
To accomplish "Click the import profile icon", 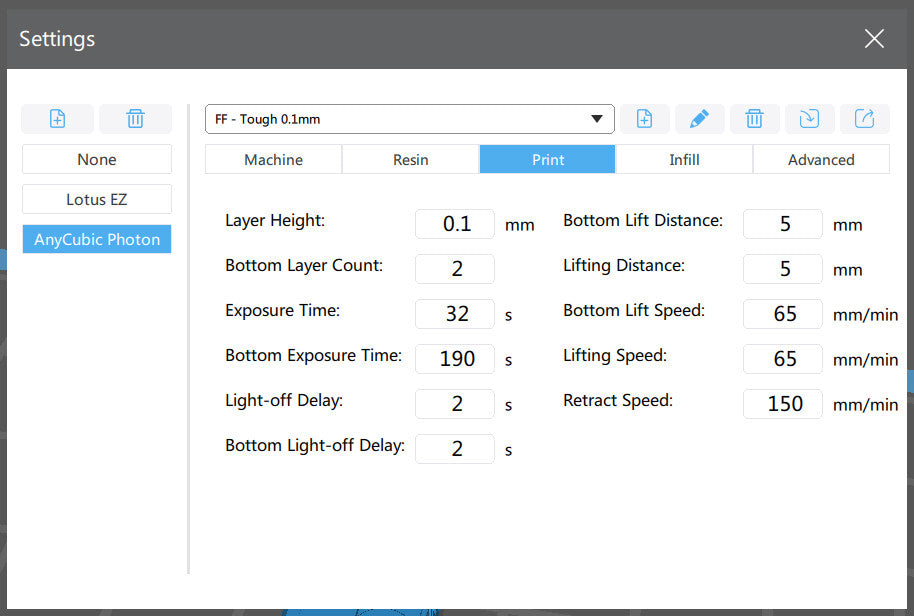I will 809,119.
